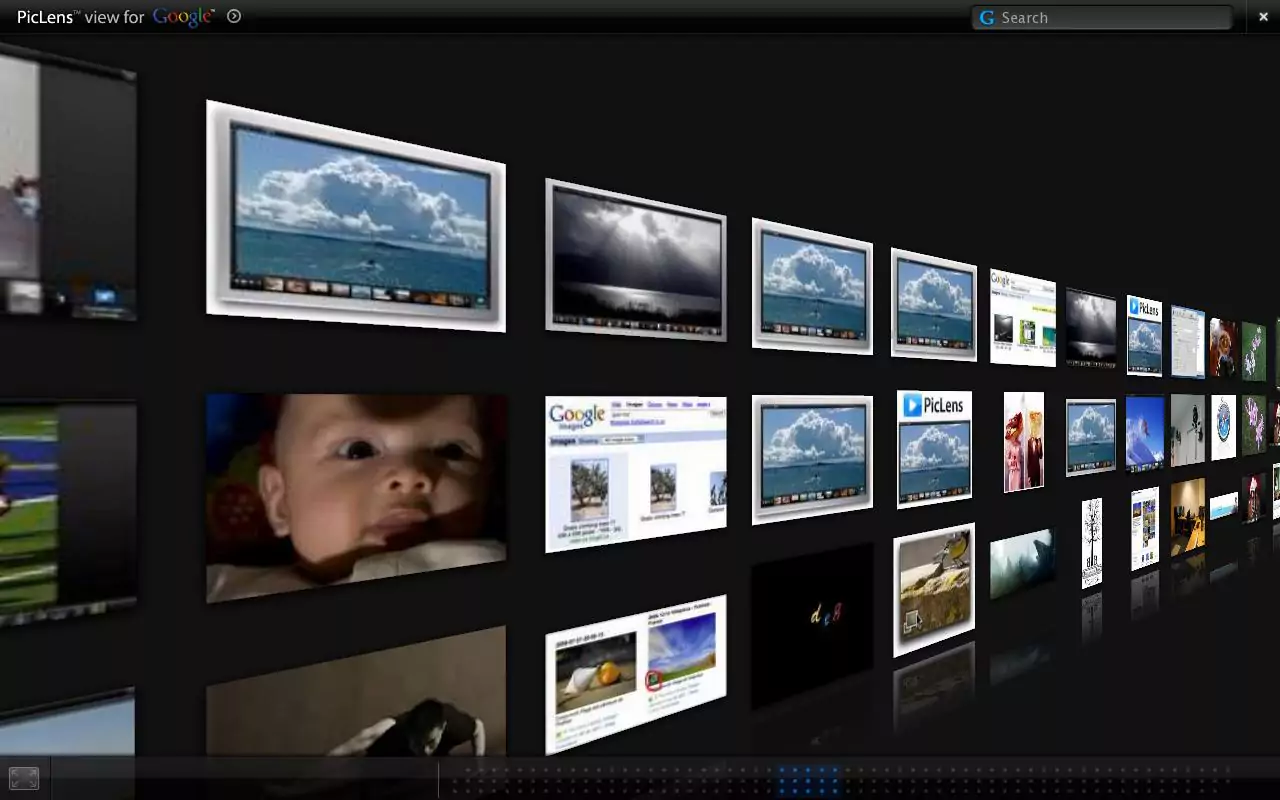Click the fullscreen toggle icon in bottom bar

24,778
